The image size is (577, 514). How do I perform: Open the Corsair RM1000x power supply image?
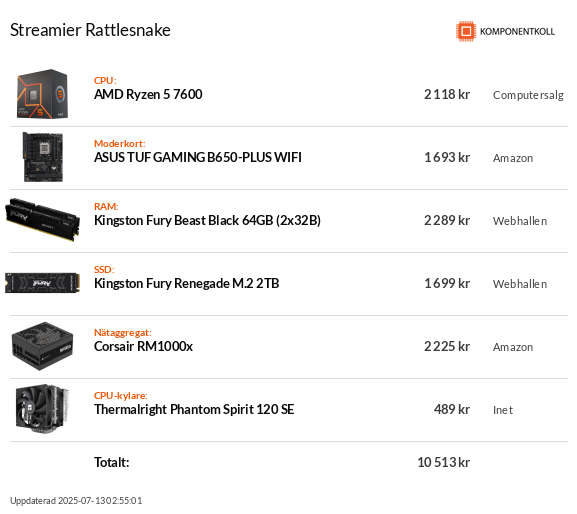tap(42, 346)
